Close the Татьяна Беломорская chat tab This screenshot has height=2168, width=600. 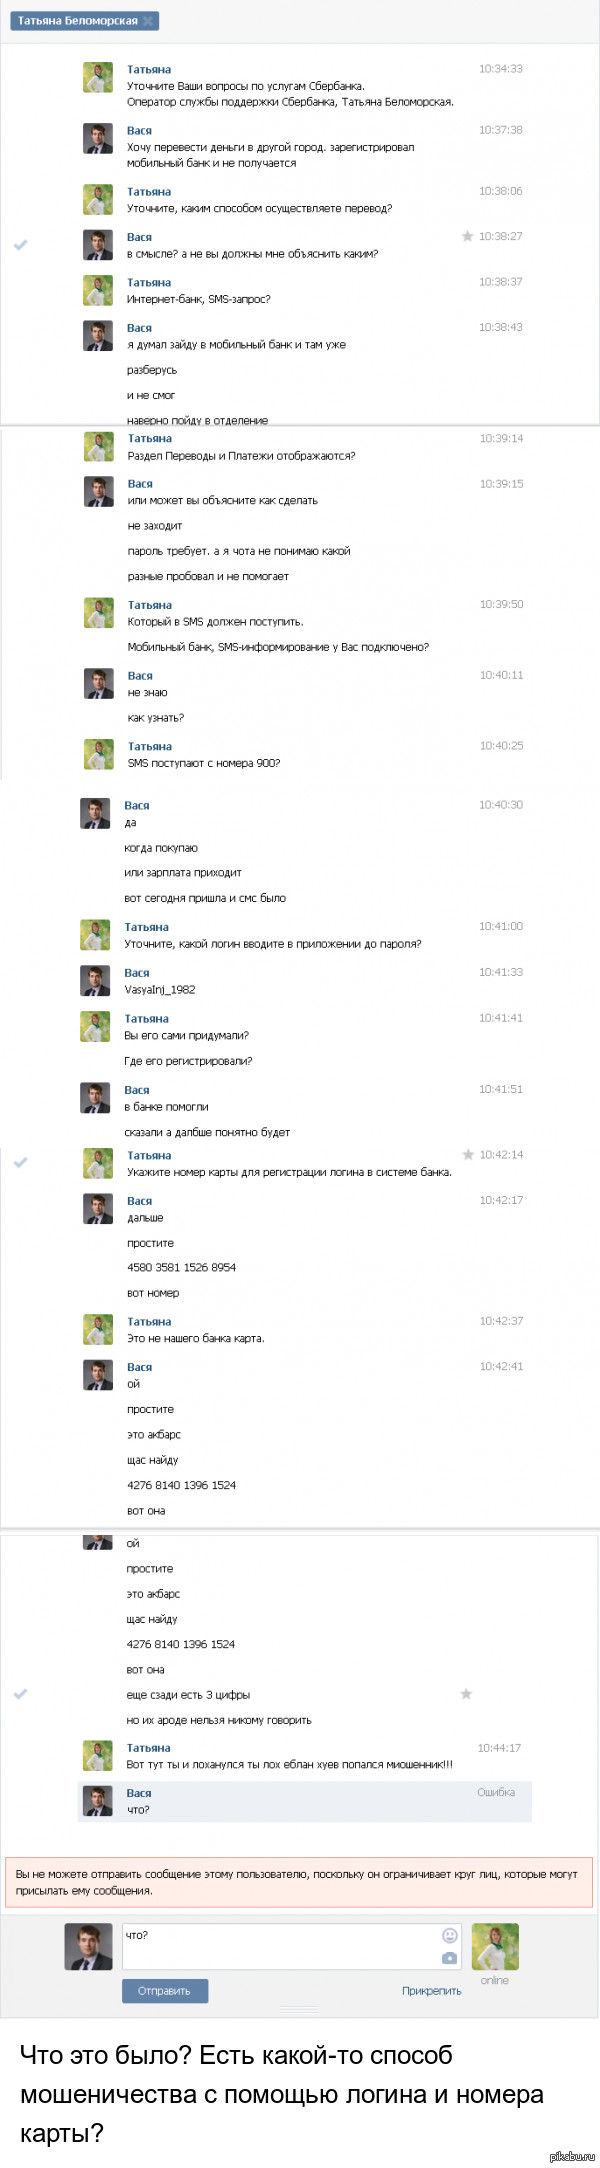coord(148,21)
